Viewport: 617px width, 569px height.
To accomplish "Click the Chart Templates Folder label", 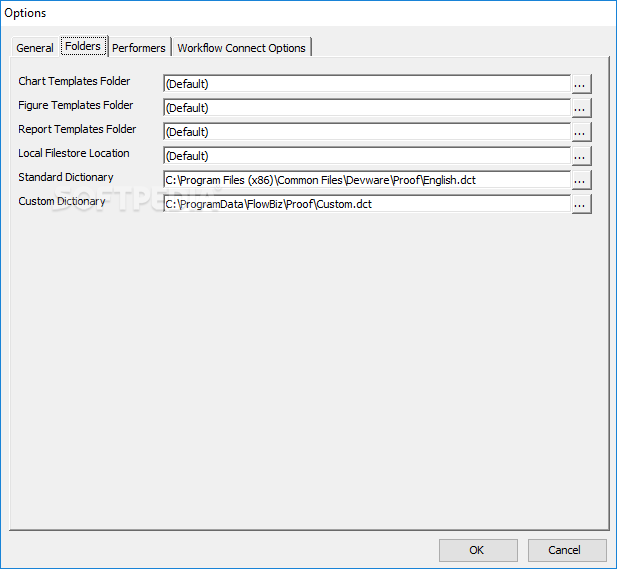I will [x=74, y=81].
